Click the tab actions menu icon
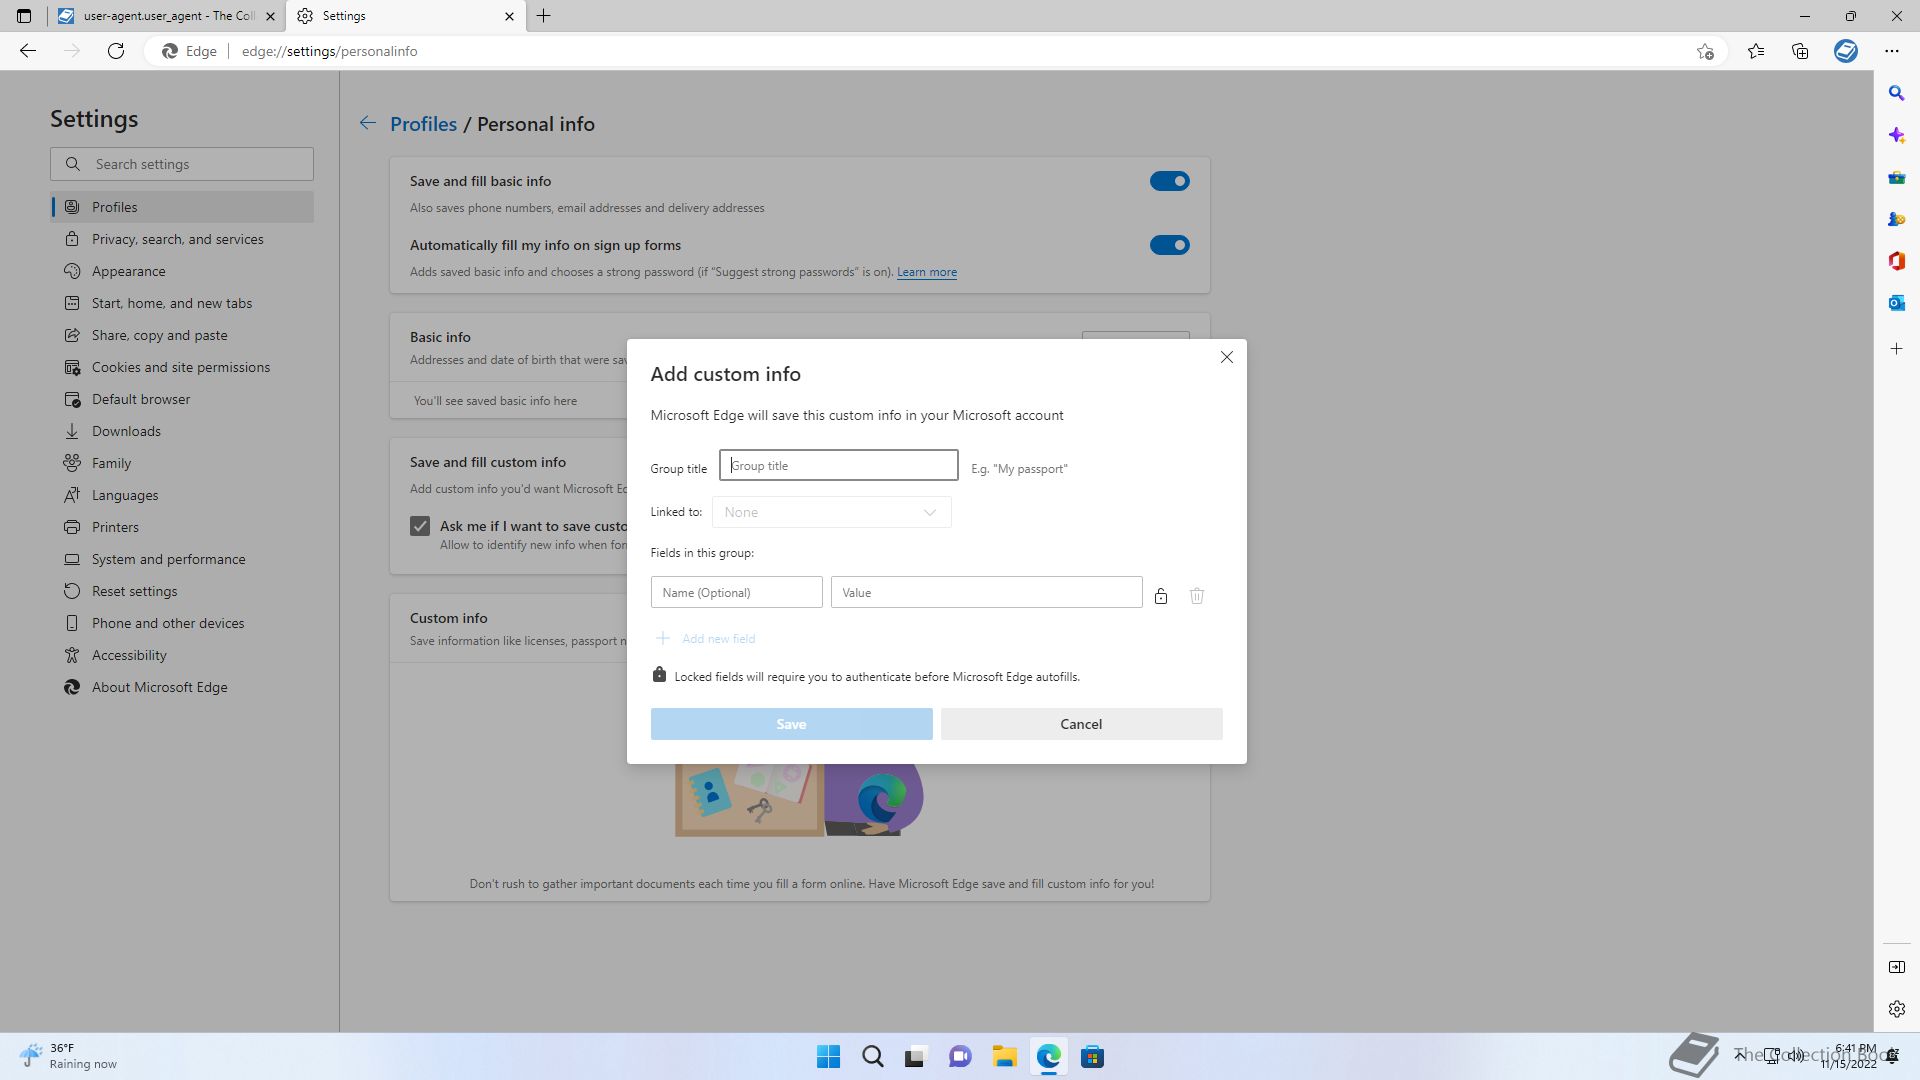Image resolution: width=1920 pixels, height=1080 pixels. [x=24, y=16]
